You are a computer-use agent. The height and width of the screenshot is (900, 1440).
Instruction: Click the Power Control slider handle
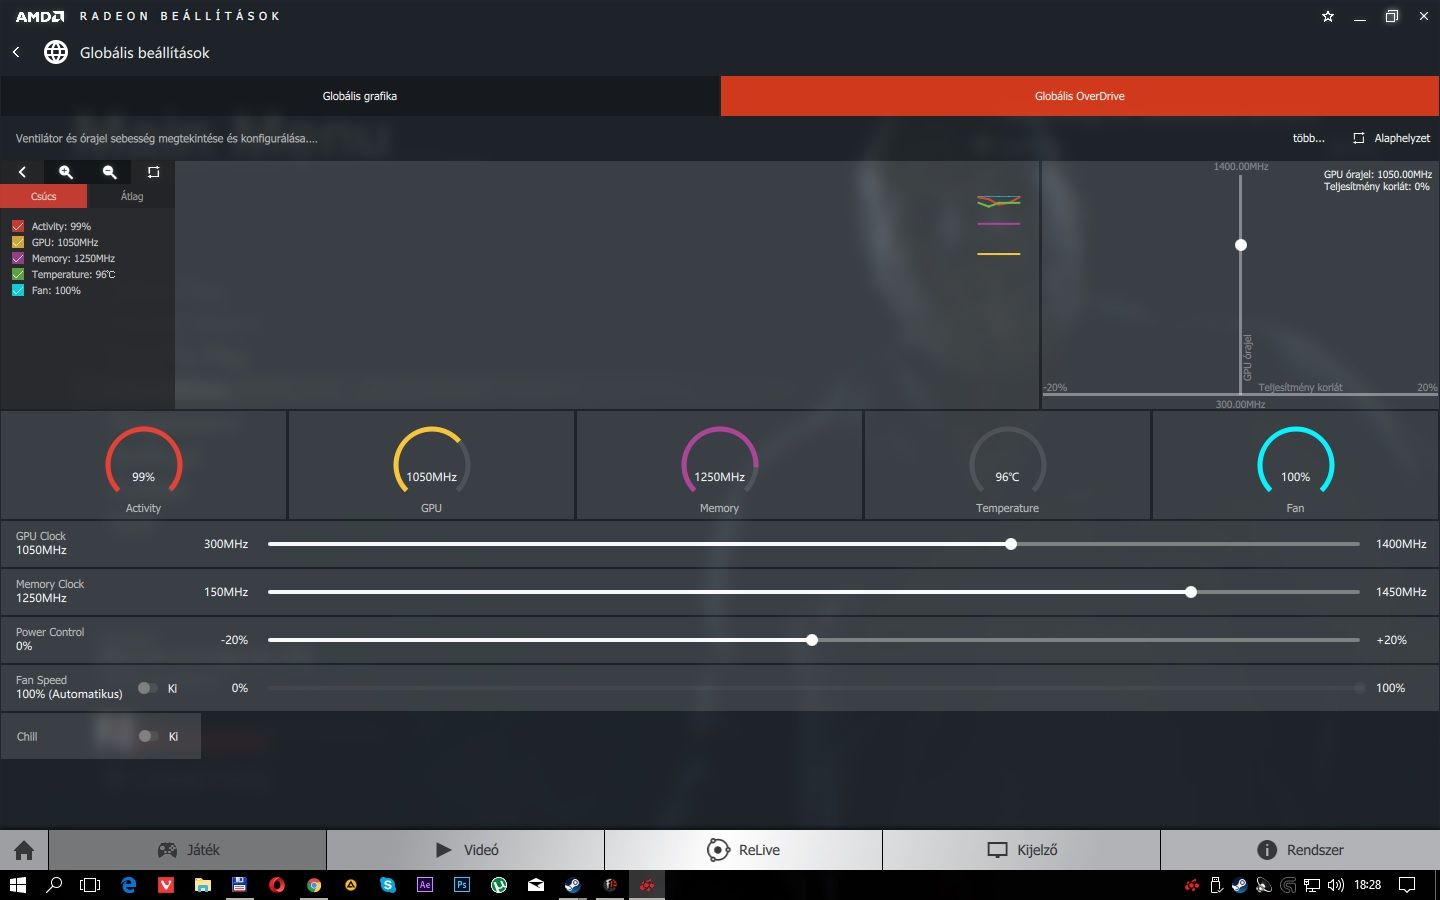pos(812,640)
